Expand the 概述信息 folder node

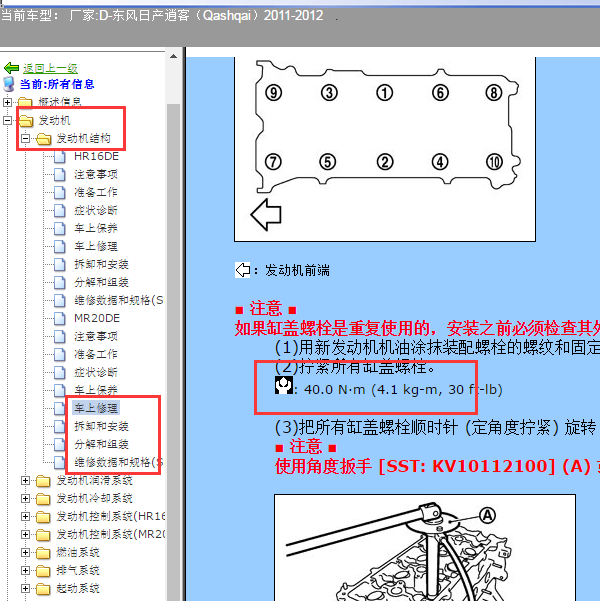coord(7,102)
